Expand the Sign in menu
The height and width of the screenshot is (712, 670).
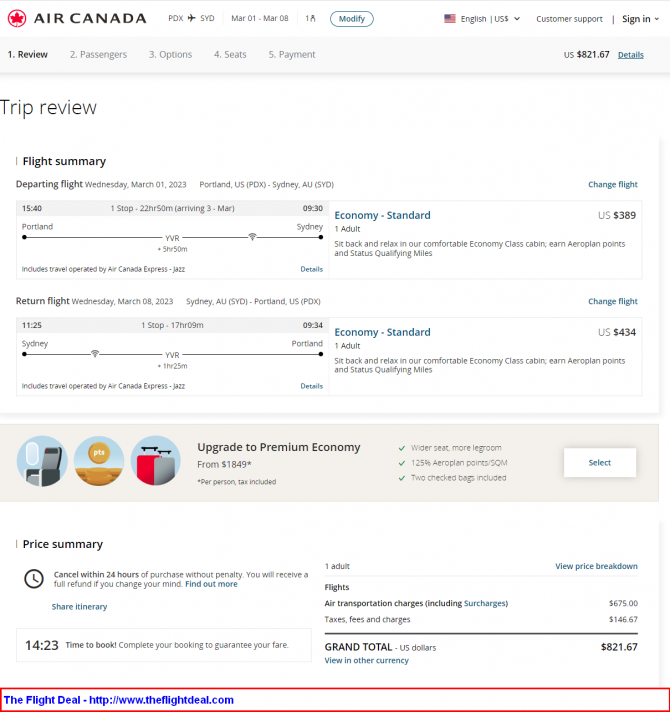tap(640, 19)
